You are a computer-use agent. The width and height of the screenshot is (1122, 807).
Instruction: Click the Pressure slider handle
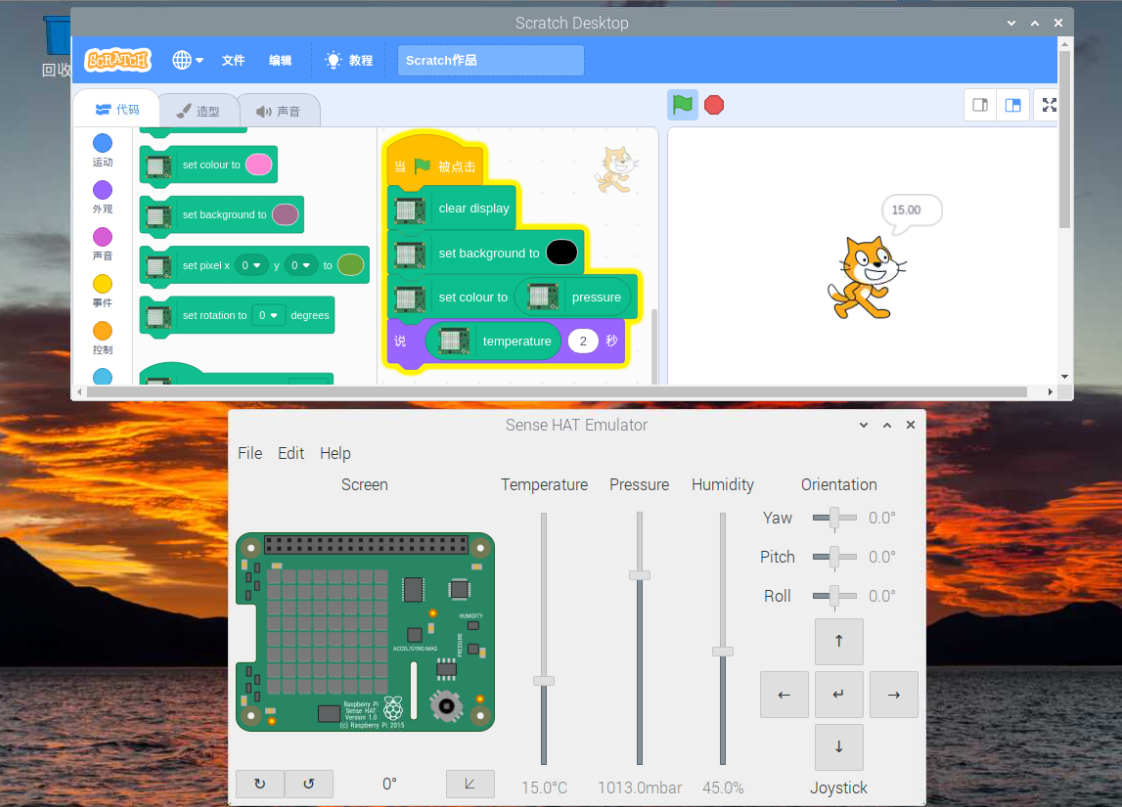pos(640,575)
